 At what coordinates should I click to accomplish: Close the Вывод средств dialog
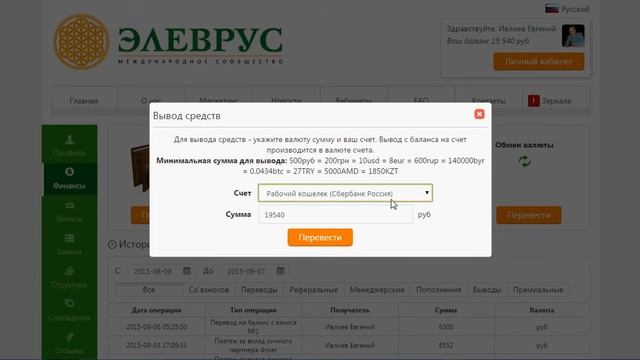coord(479,114)
